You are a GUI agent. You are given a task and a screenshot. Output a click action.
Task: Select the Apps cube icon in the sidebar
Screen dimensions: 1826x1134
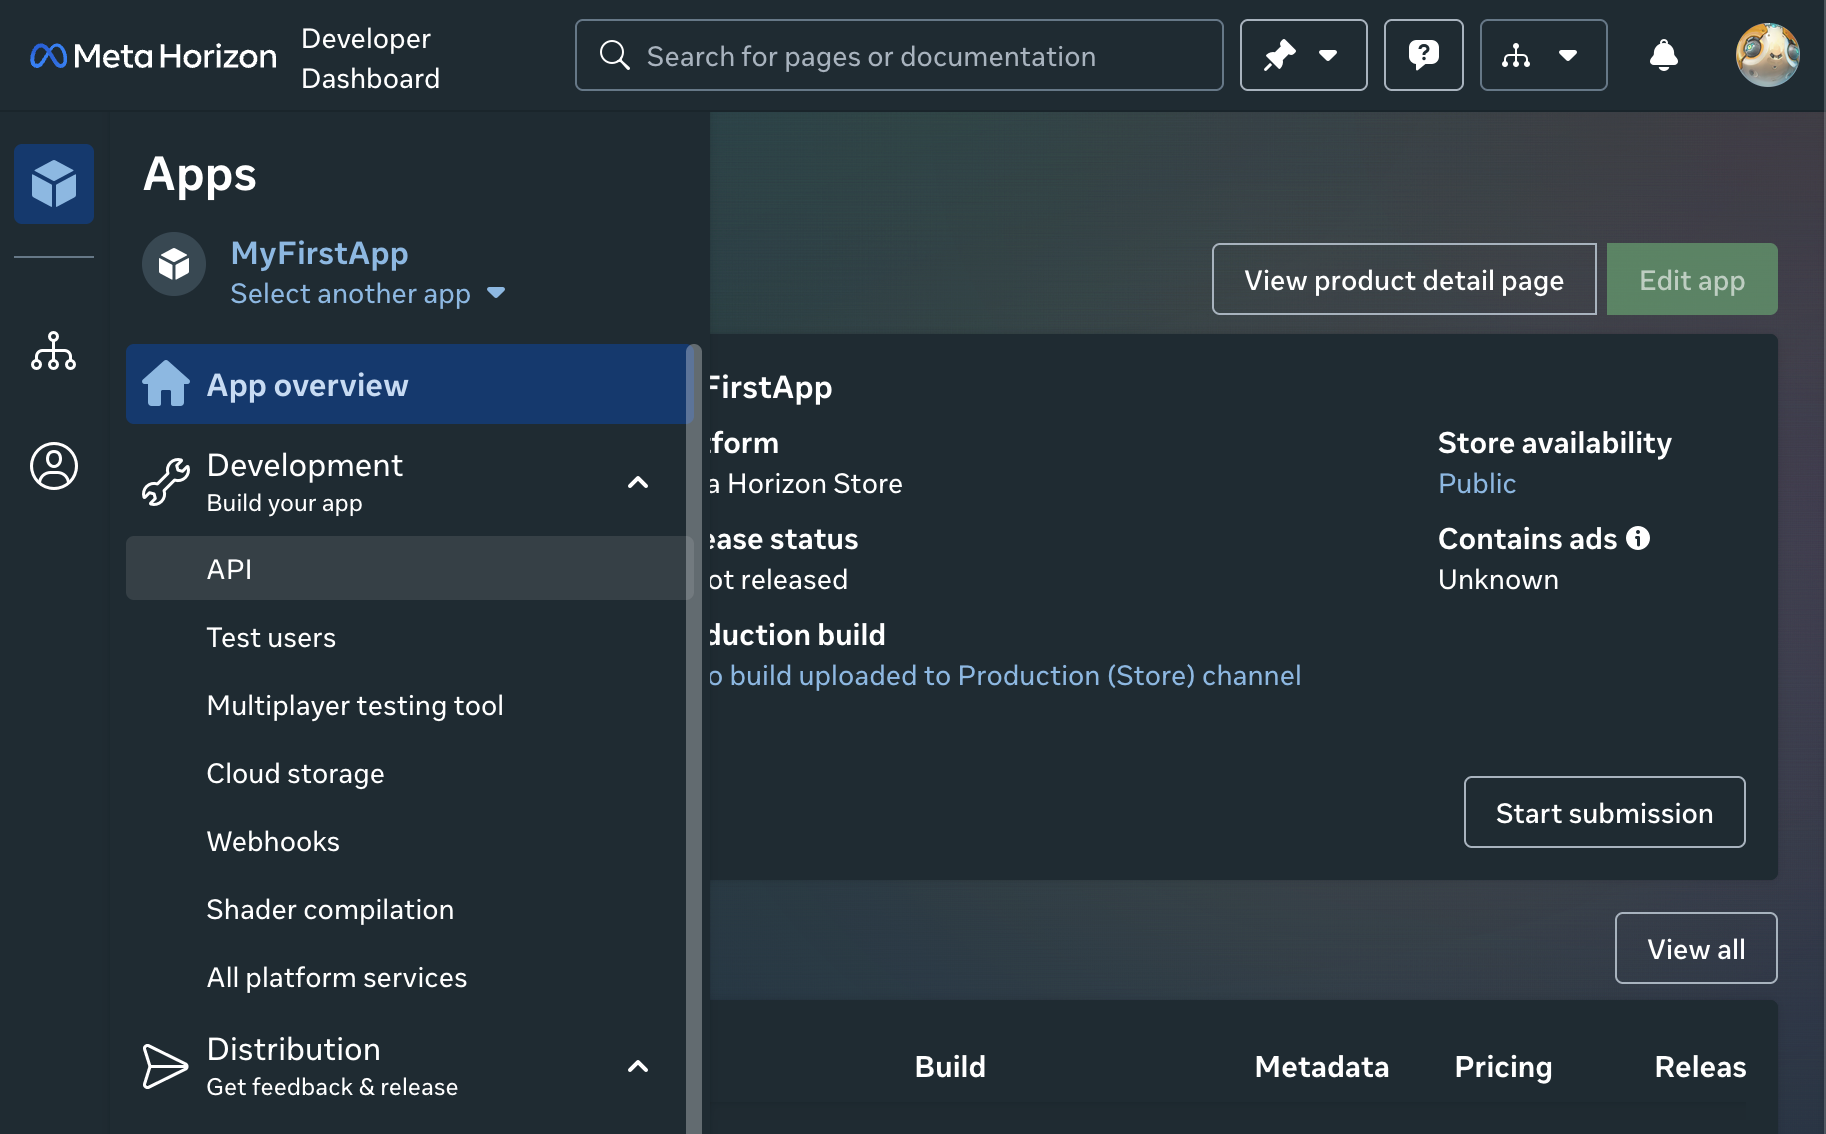click(53, 183)
